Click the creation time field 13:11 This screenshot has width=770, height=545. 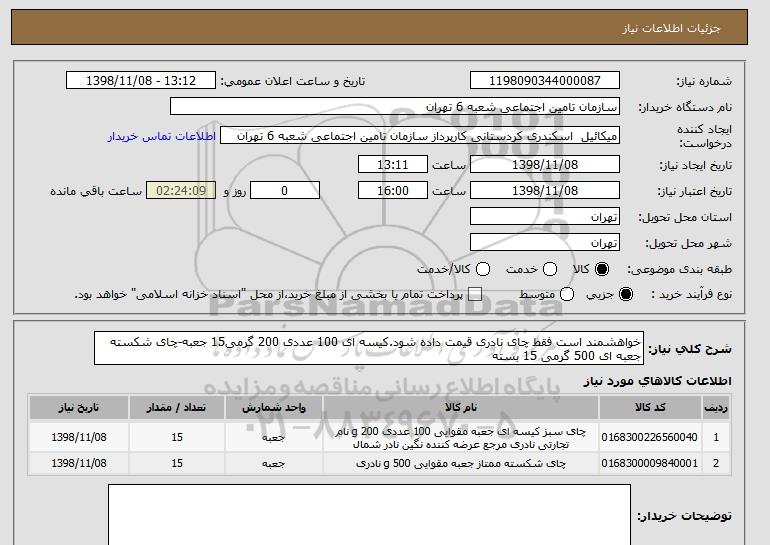(x=393, y=164)
